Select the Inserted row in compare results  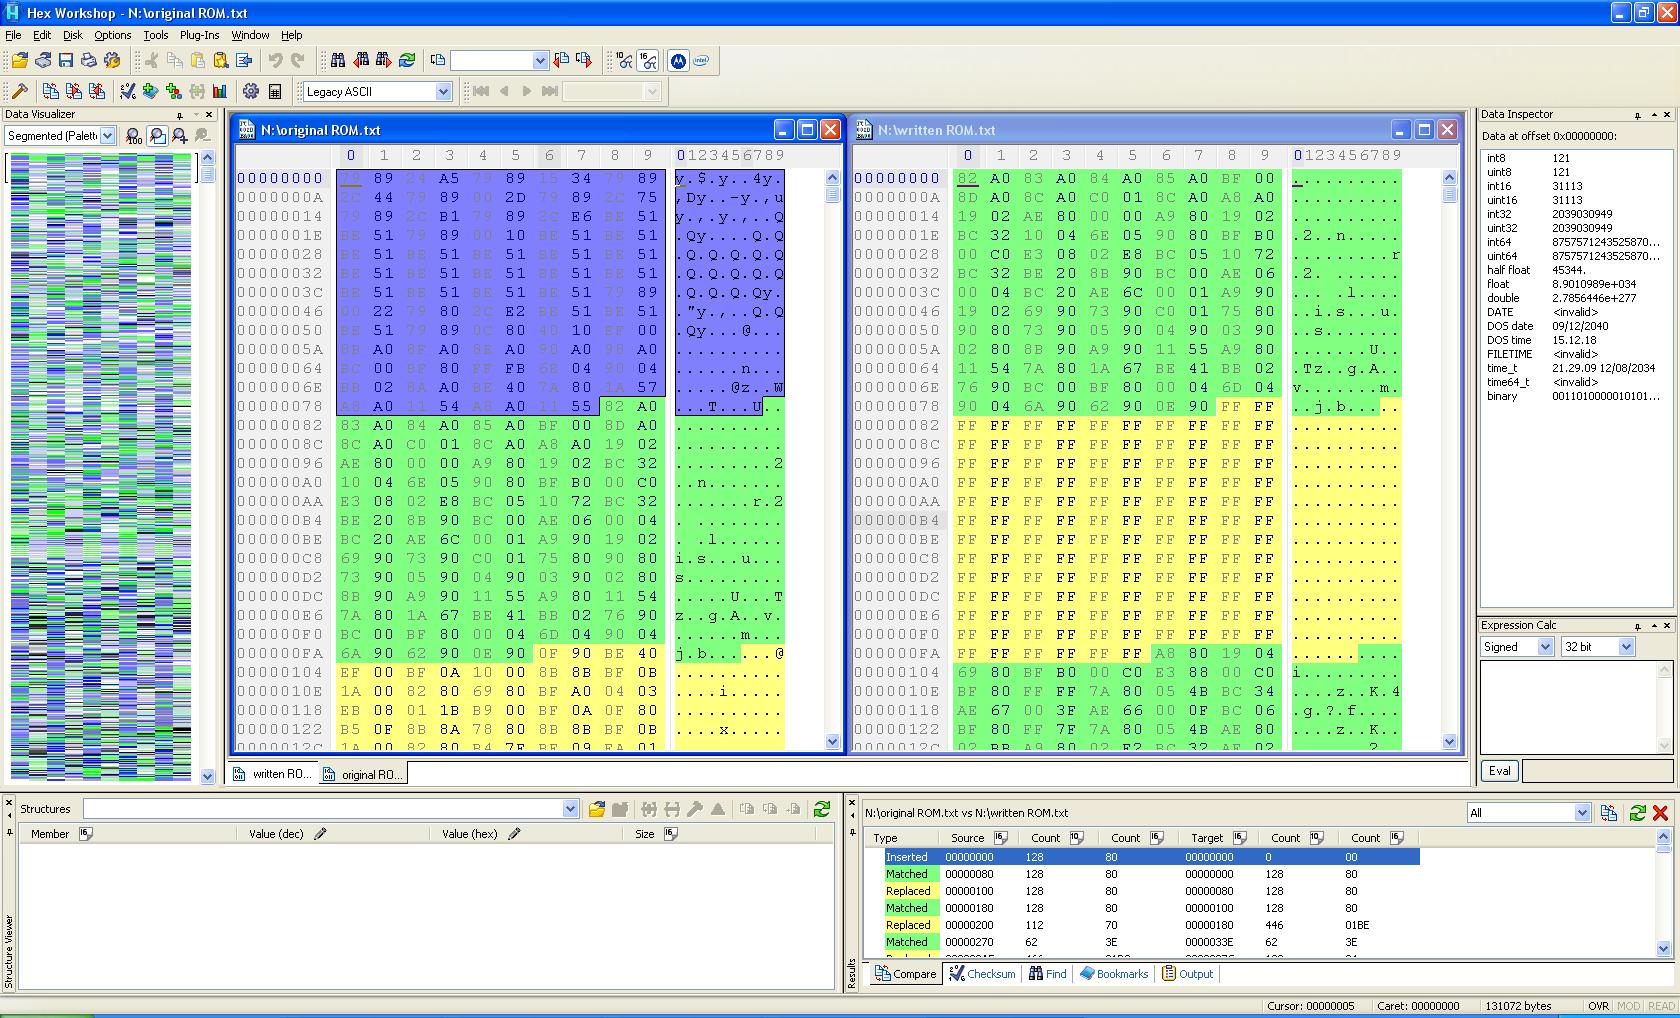[1151, 857]
